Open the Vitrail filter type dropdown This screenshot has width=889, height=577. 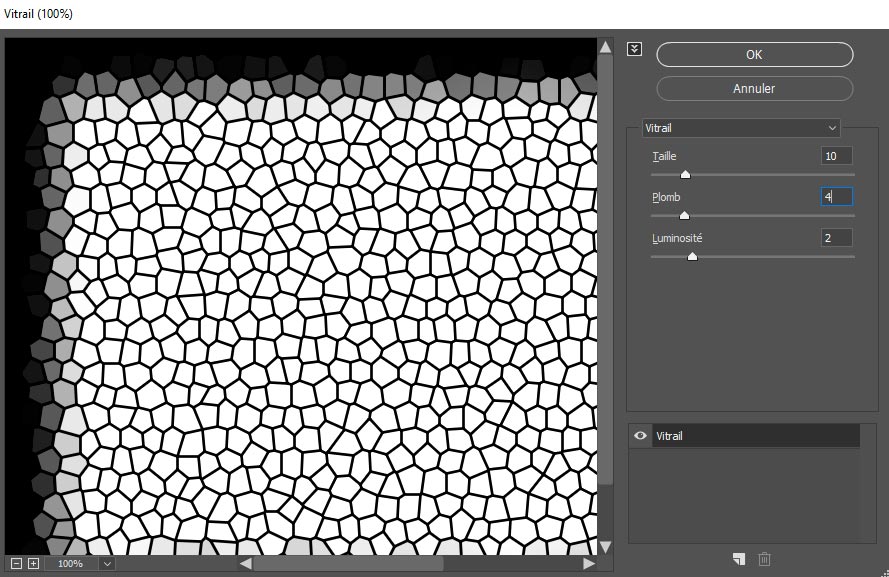(x=741, y=128)
